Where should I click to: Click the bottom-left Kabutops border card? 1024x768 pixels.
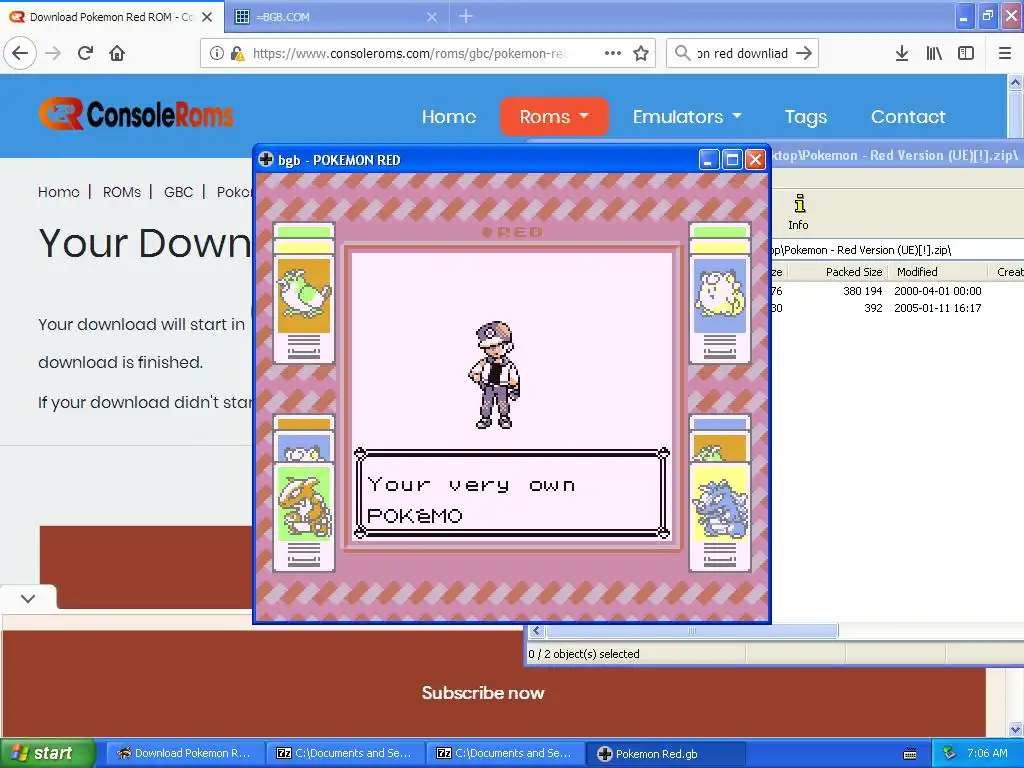pos(304,517)
